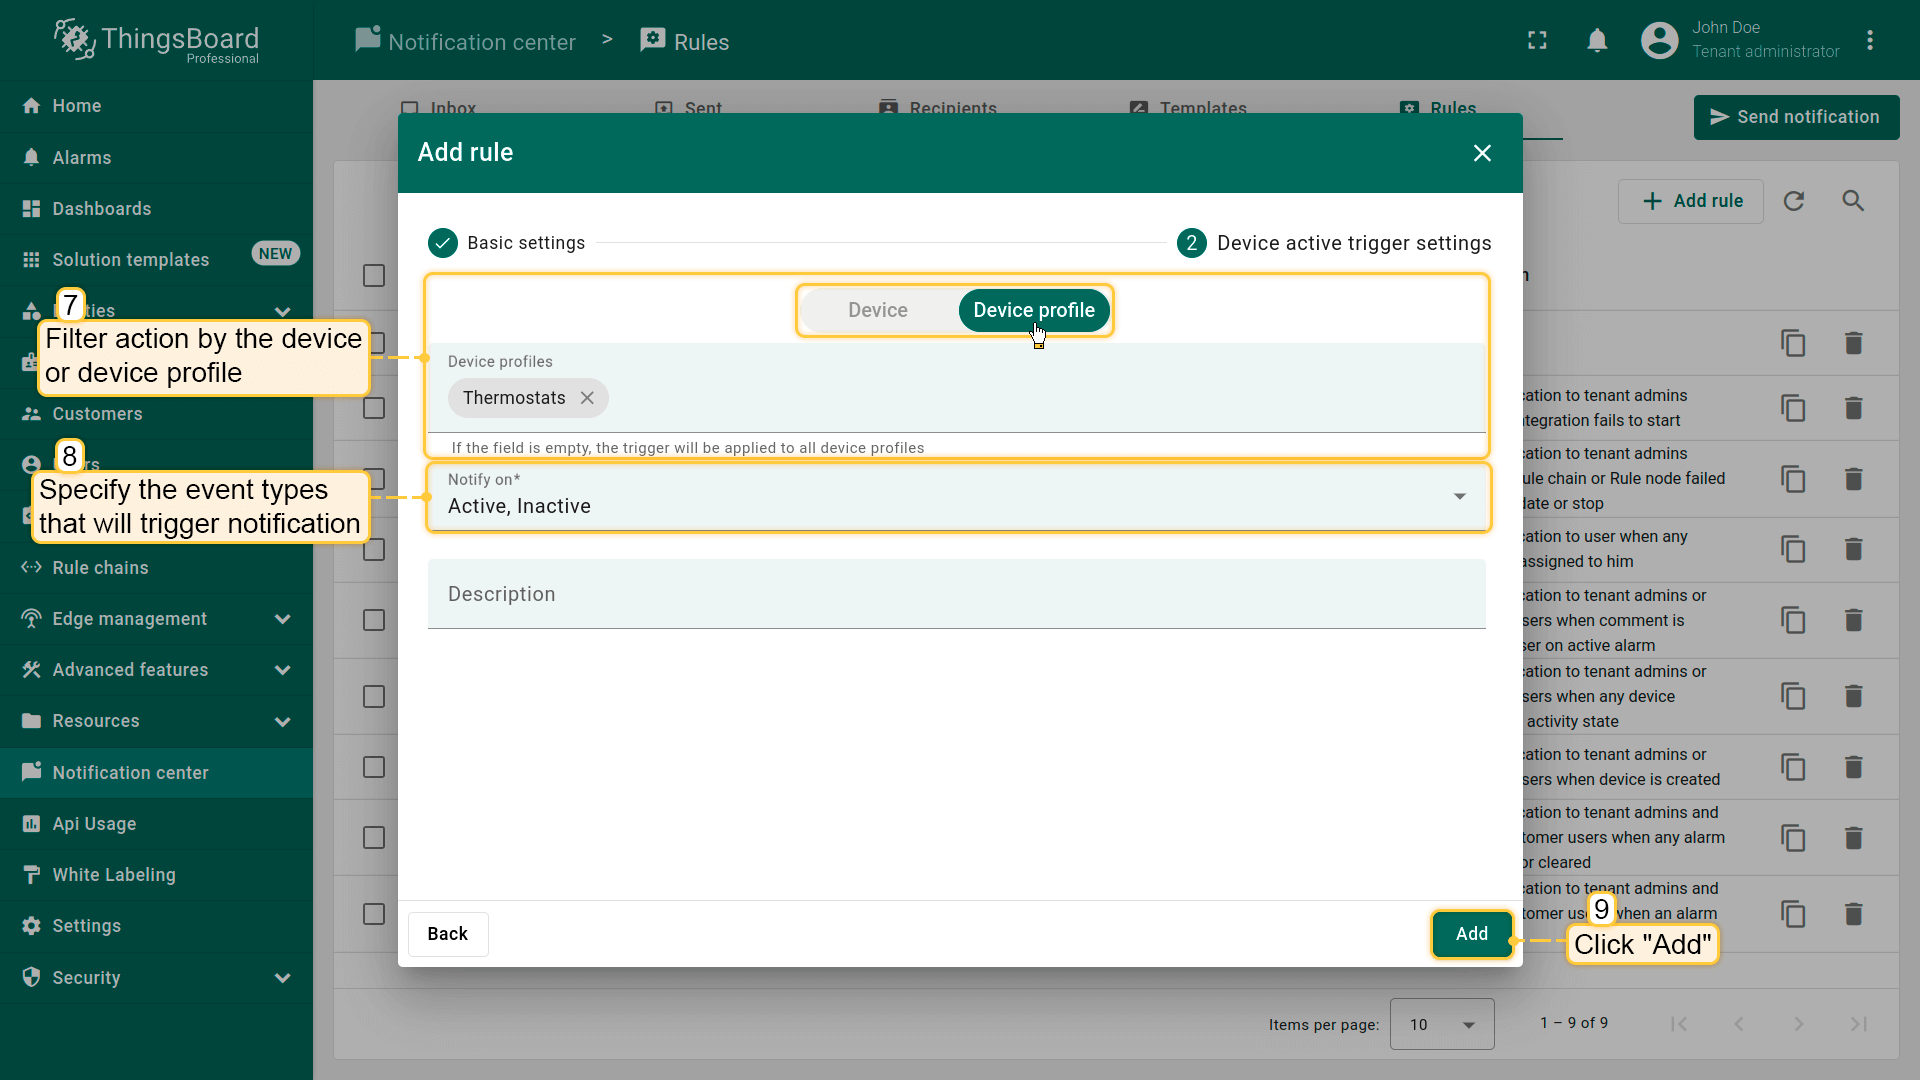Switch filter toggle to Device
Screen dimensions: 1920x1080
point(877,310)
